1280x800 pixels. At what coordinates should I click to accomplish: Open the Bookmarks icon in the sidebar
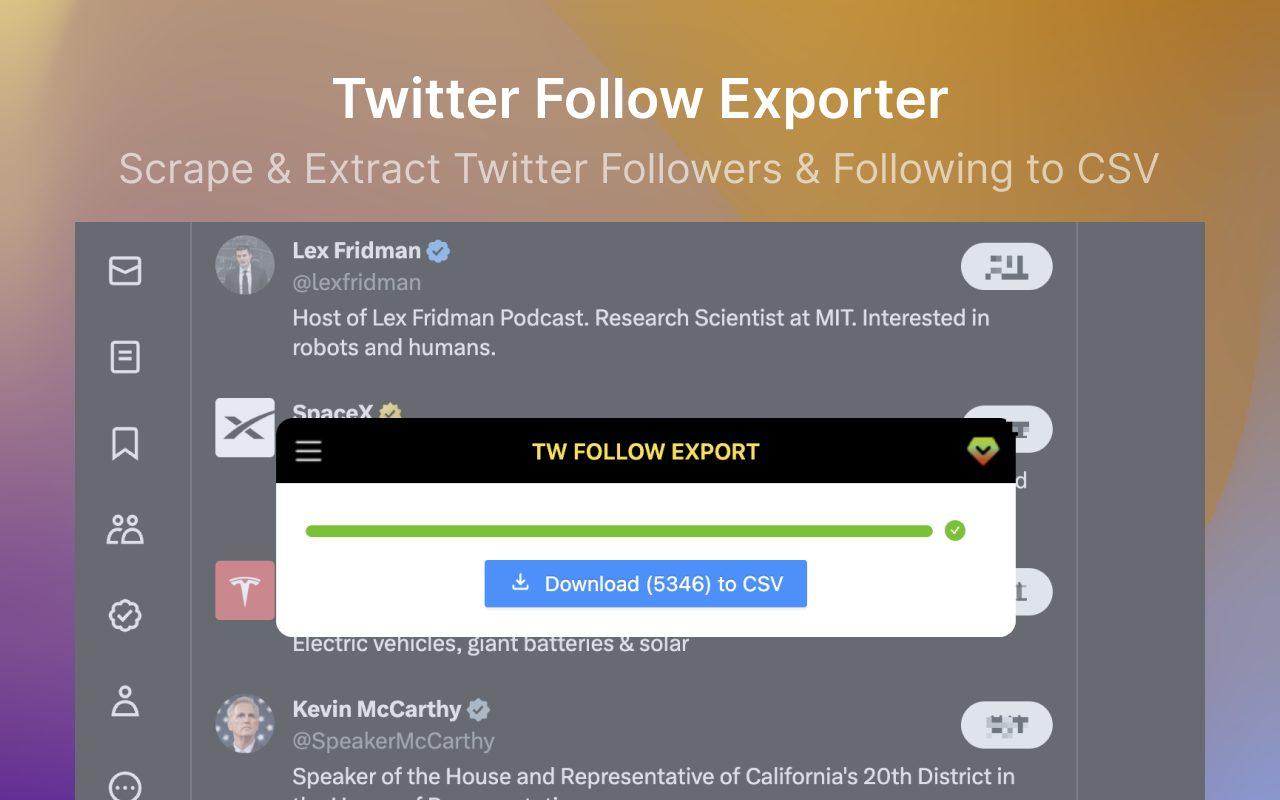click(124, 443)
